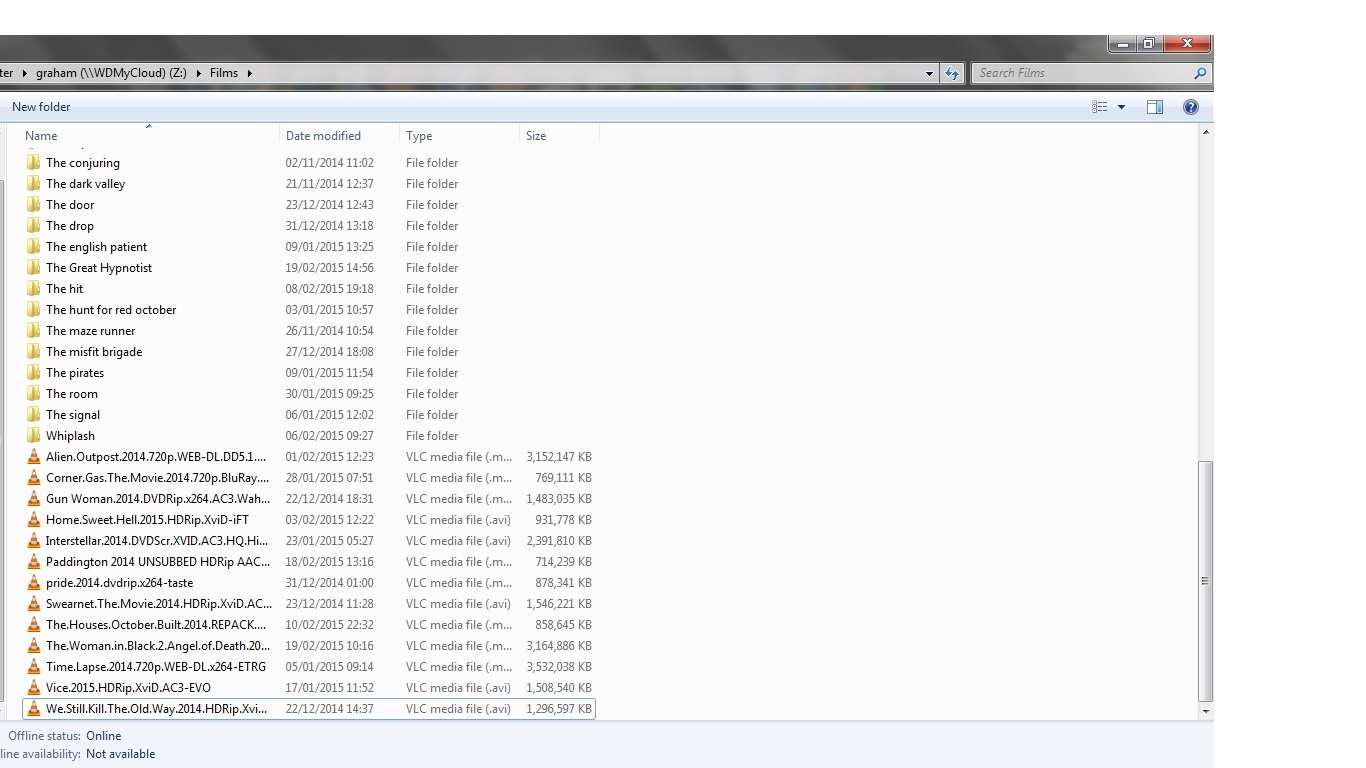Expand the arrow before graham in address bar
Viewport: 1366px width, 768px height.
(25, 73)
